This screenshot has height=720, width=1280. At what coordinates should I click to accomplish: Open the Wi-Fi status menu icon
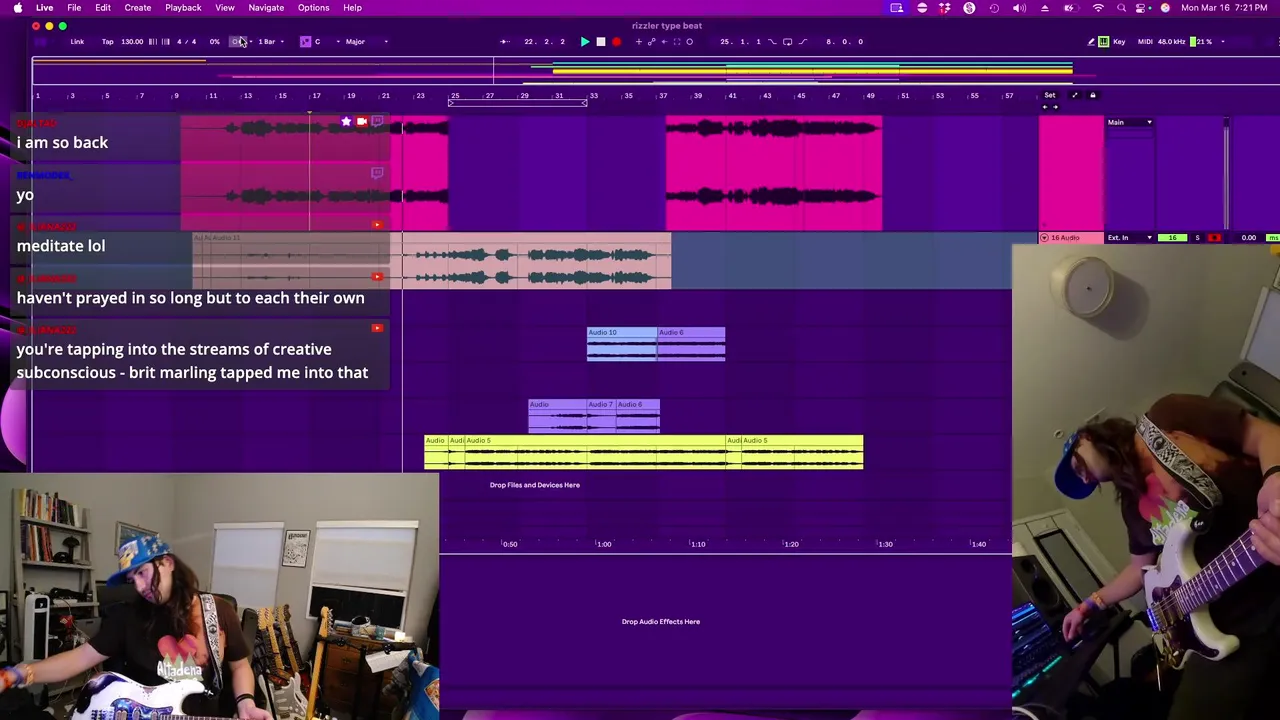pyautogui.click(x=1098, y=8)
